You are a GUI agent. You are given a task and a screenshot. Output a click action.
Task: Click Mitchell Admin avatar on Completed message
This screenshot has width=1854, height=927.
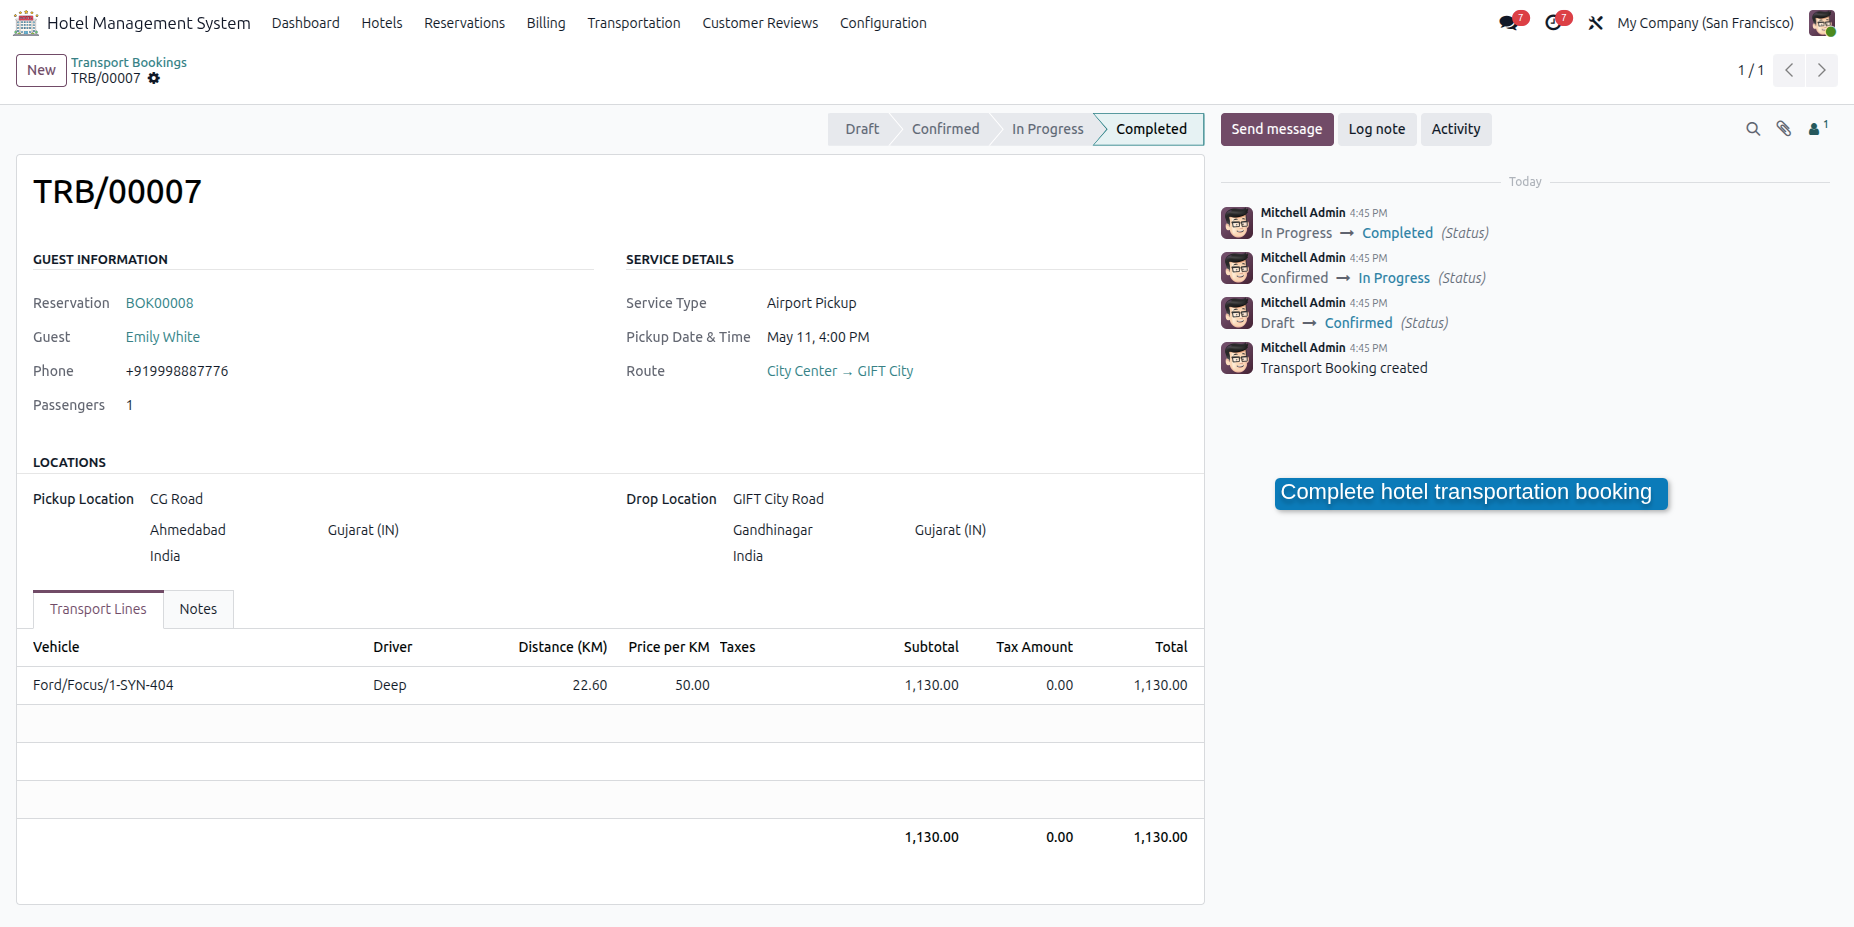1237,223
